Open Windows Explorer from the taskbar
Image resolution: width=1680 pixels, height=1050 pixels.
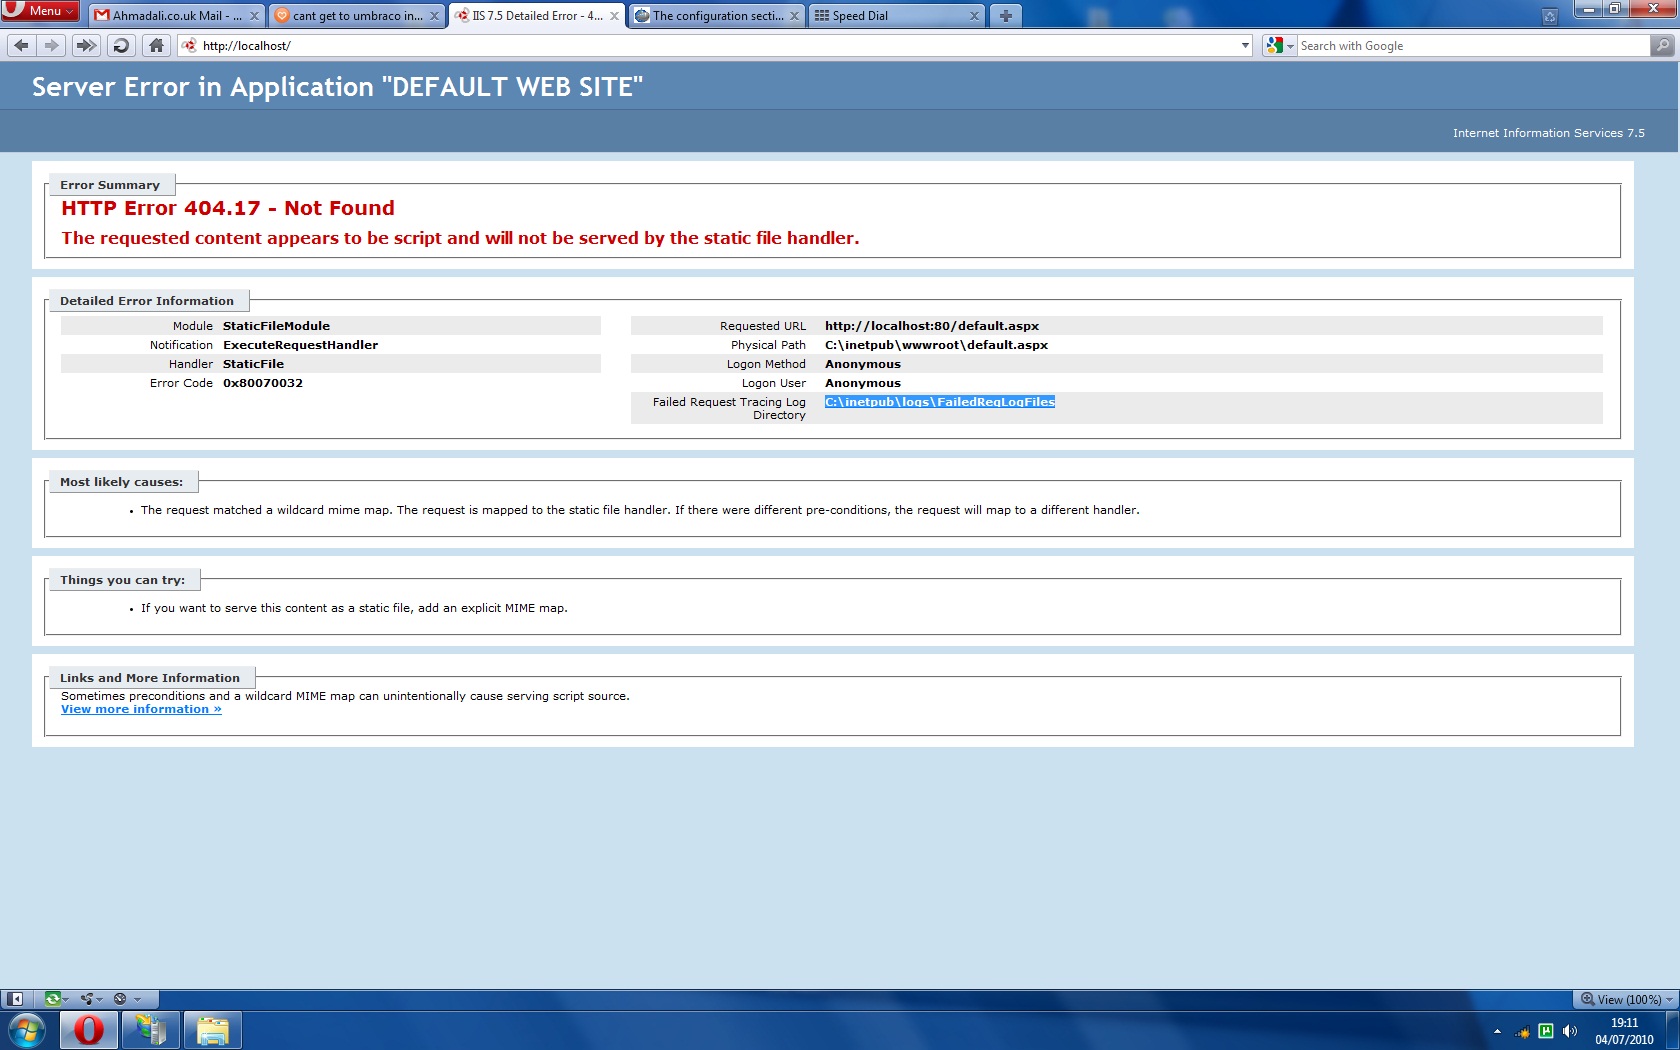[212, 1030]
